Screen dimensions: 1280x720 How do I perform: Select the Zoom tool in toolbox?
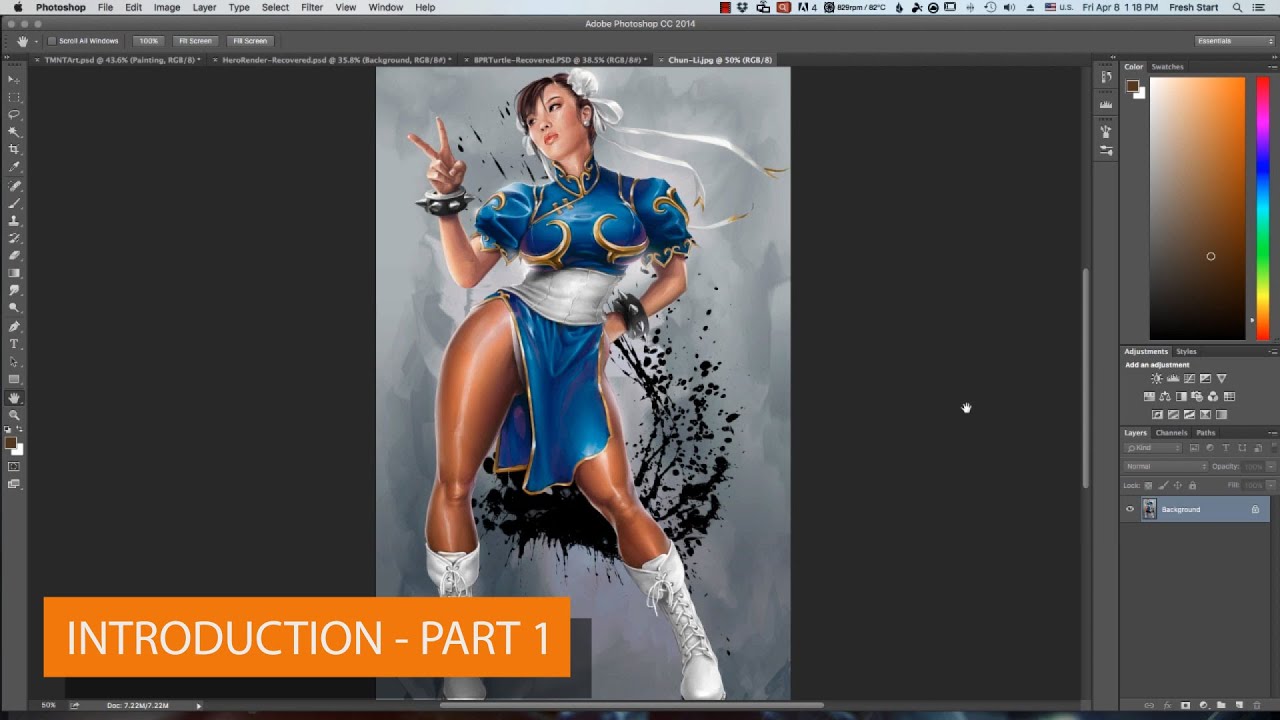coord(14,414)
